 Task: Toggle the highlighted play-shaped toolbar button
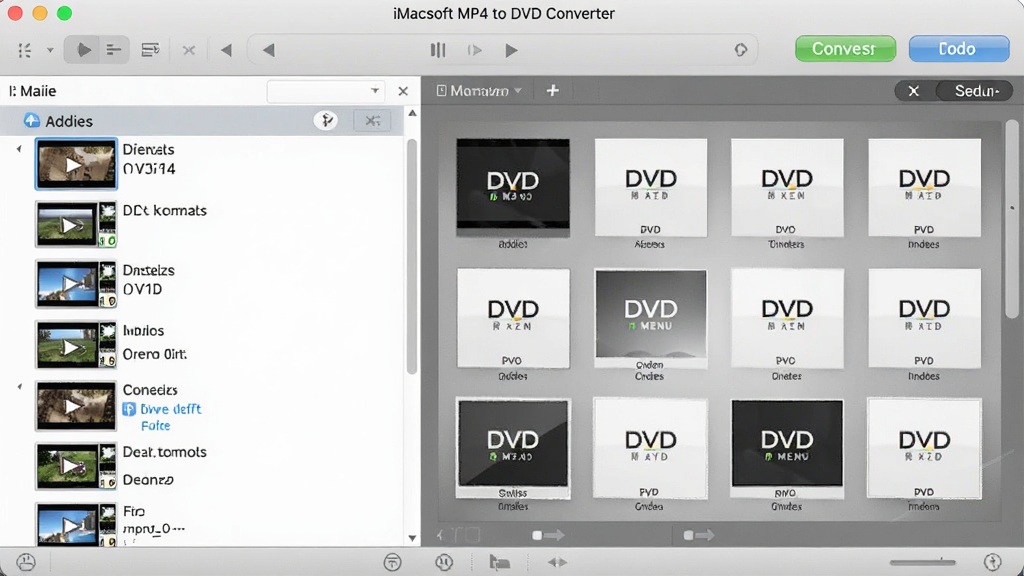pos(84,50)
